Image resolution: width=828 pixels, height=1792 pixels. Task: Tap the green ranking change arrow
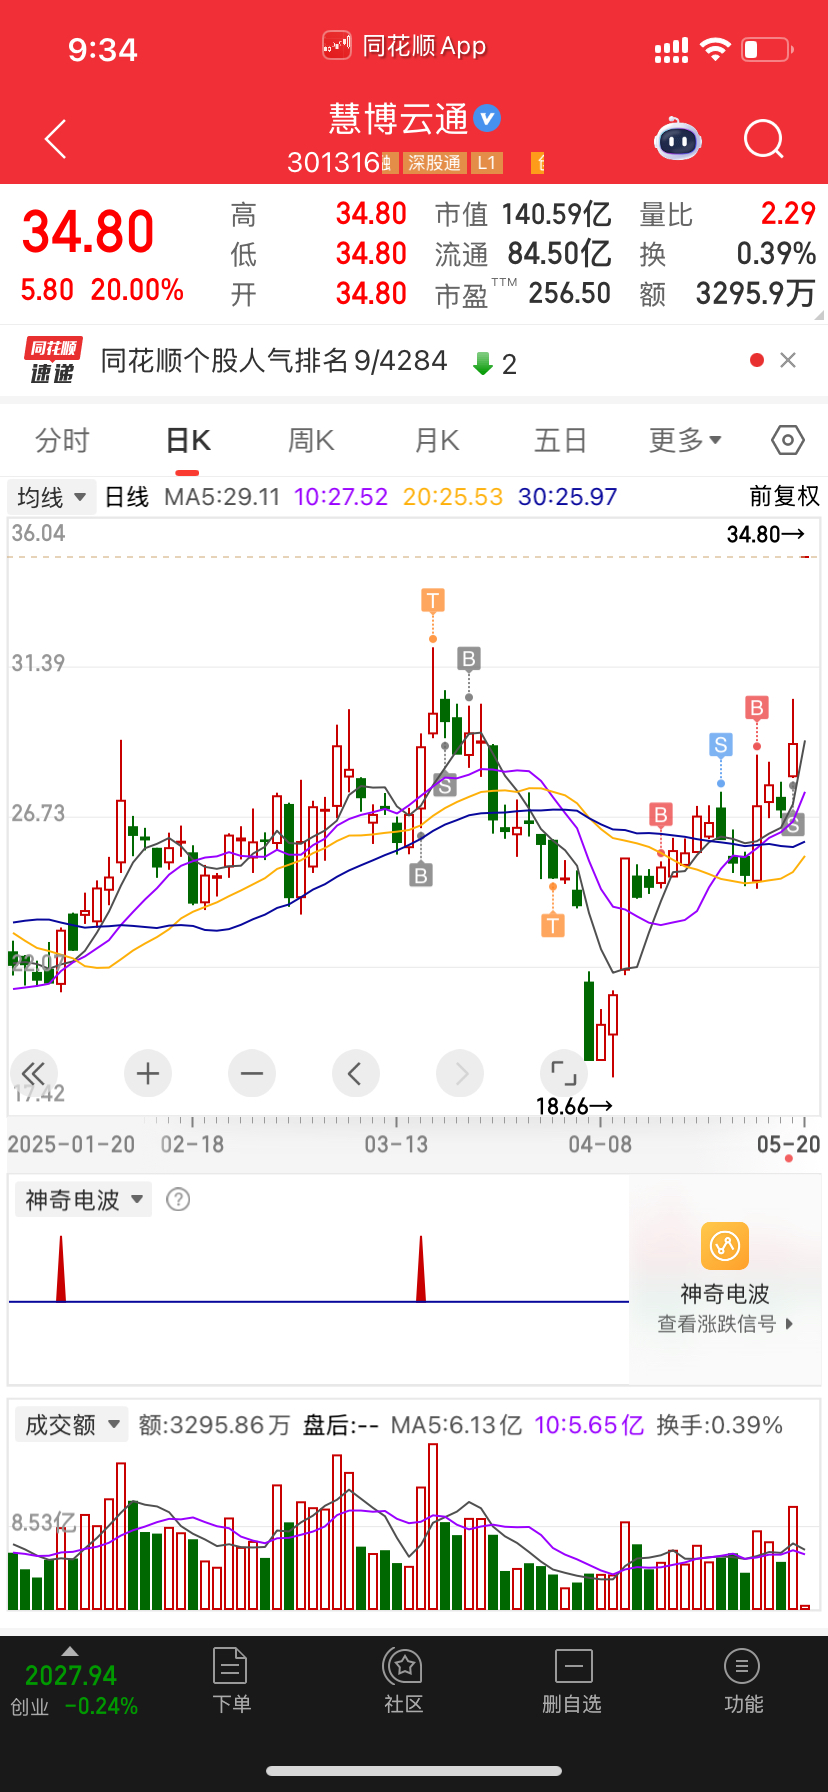click(483, 363)
